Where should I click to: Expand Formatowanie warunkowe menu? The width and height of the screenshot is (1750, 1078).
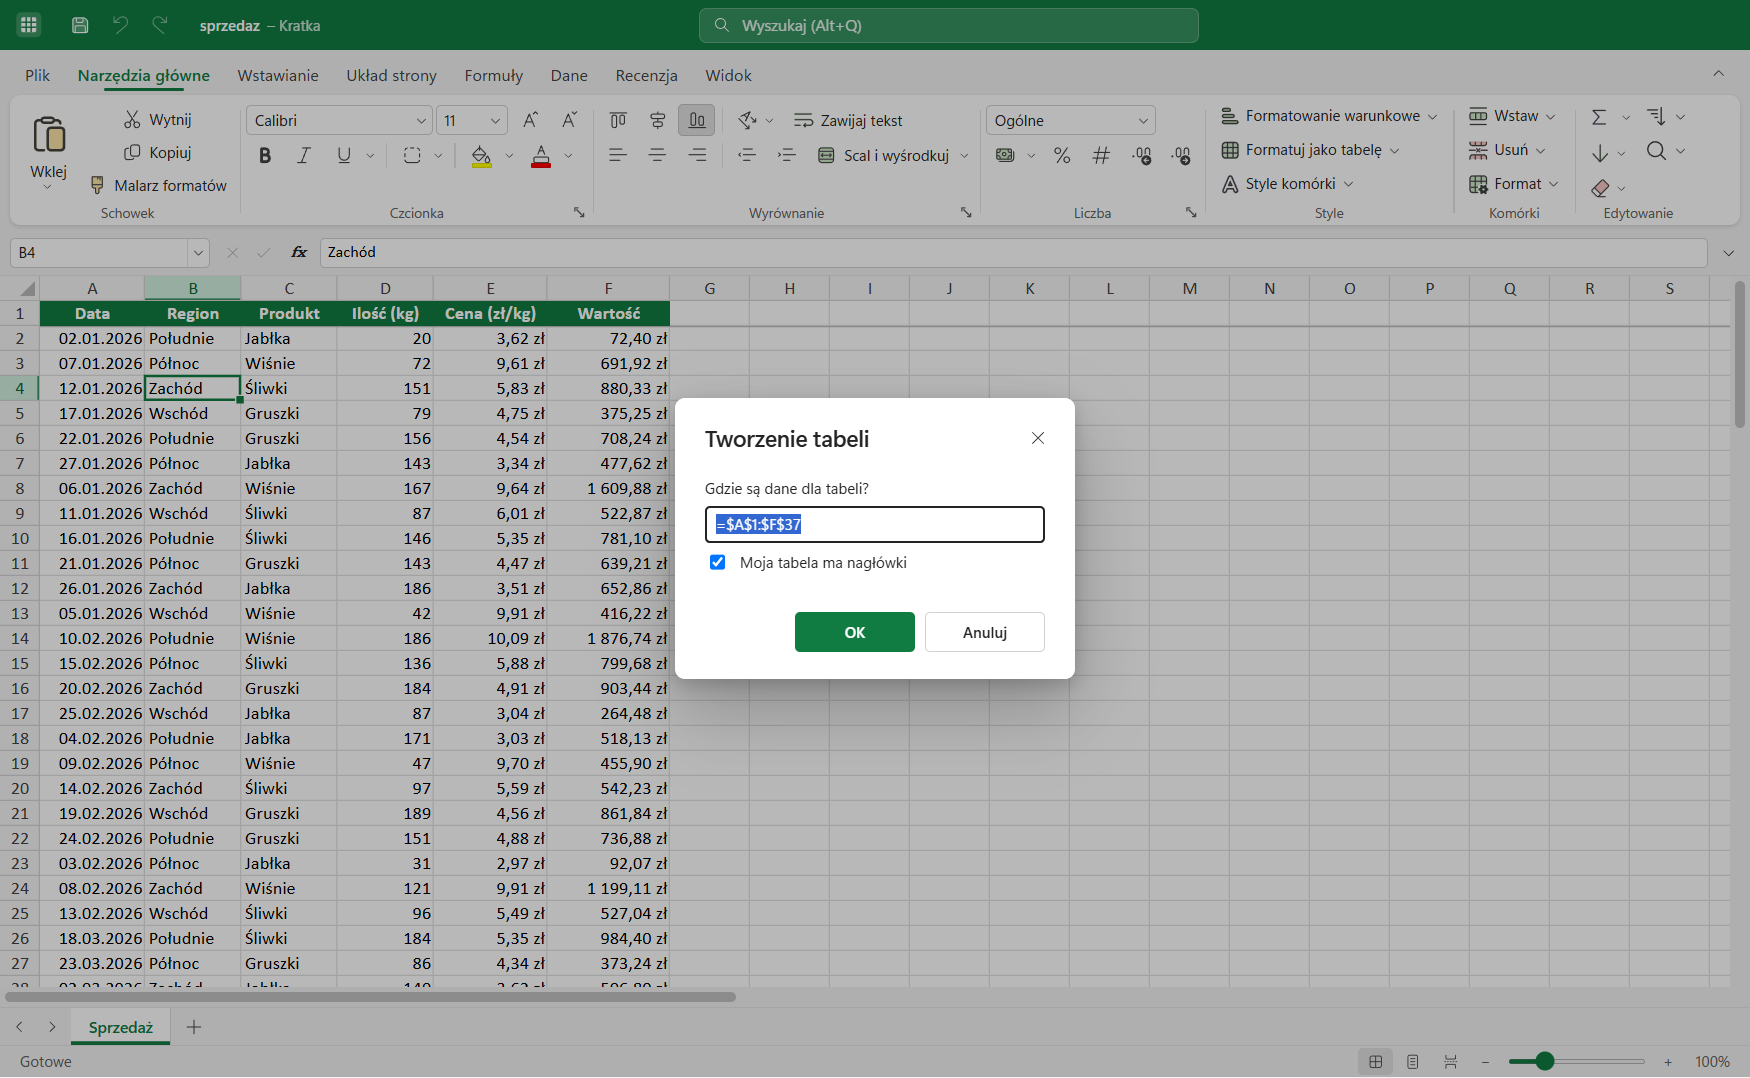pos(1329,116)
